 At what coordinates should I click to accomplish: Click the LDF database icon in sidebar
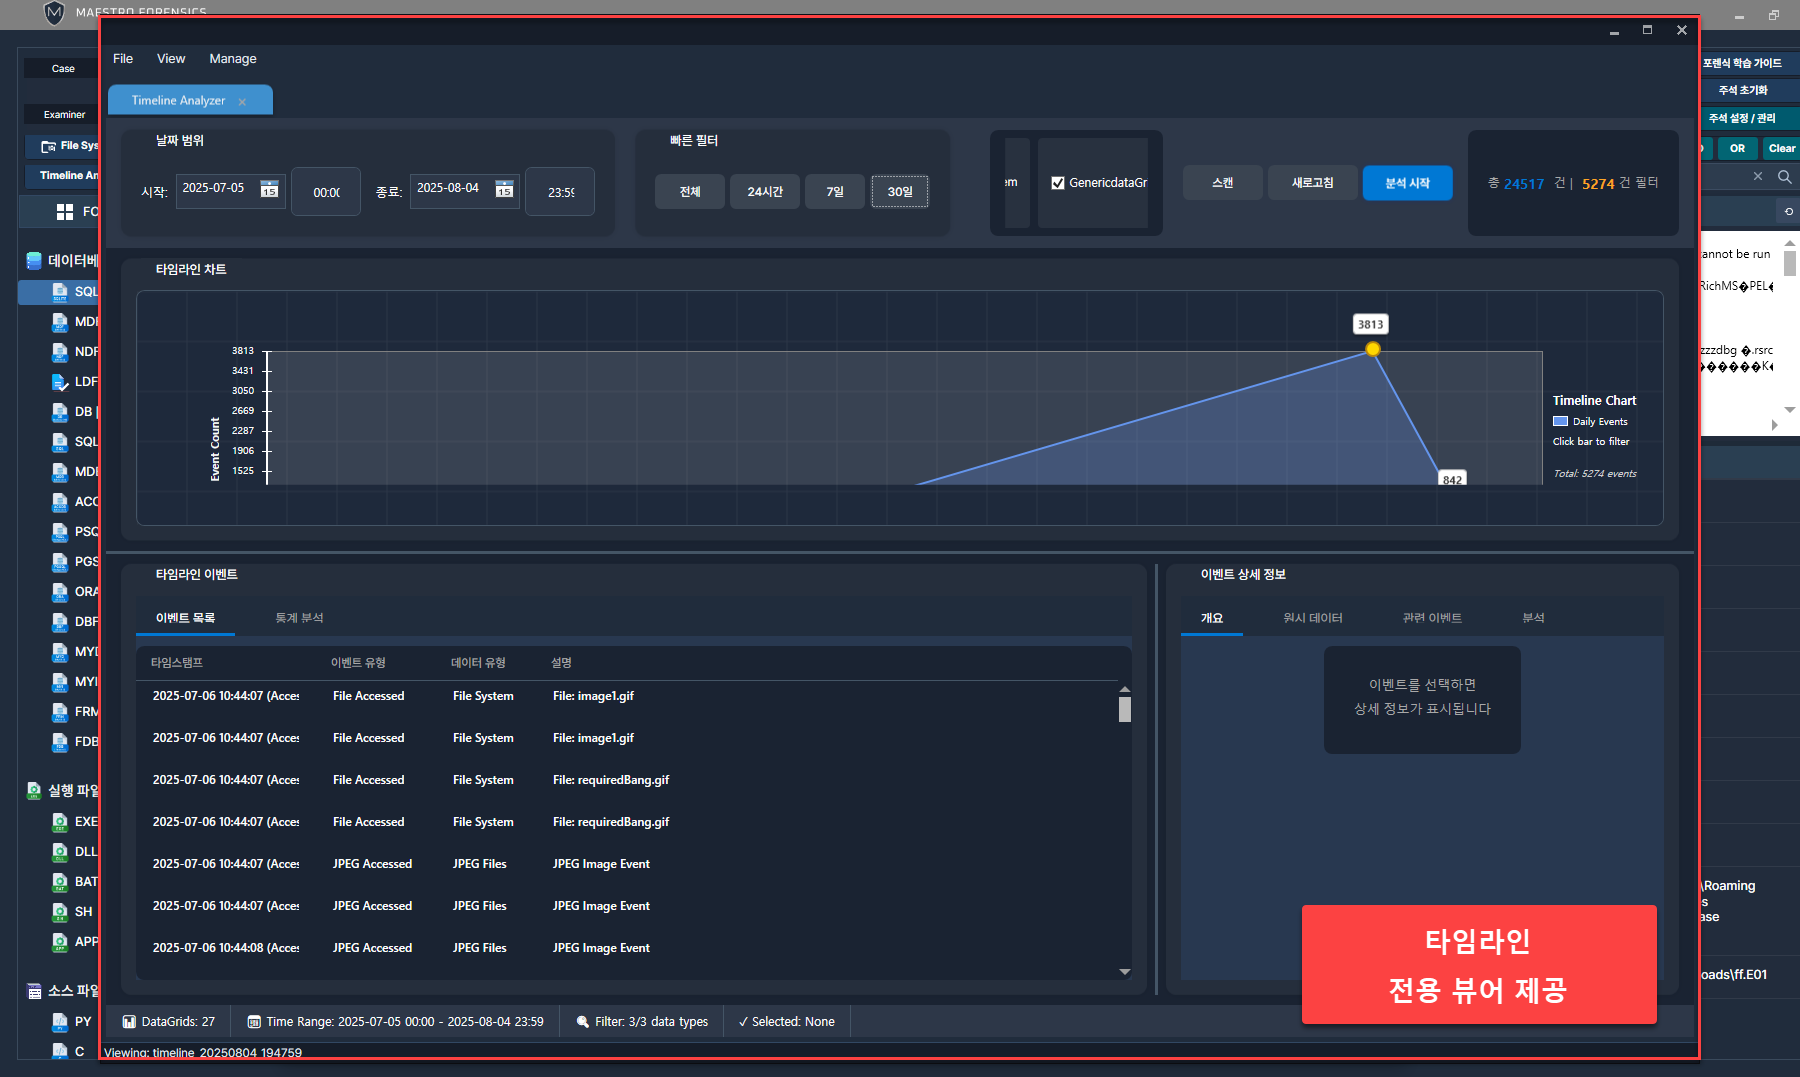60,382
